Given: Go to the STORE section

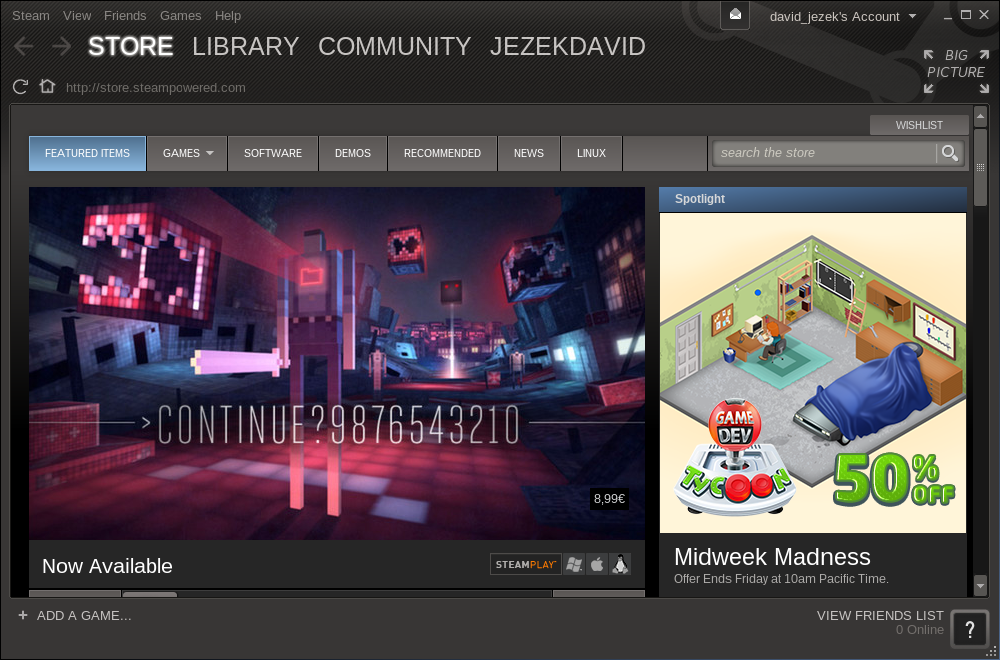Looking at the screenshot, I should click(x=131, y=47).
